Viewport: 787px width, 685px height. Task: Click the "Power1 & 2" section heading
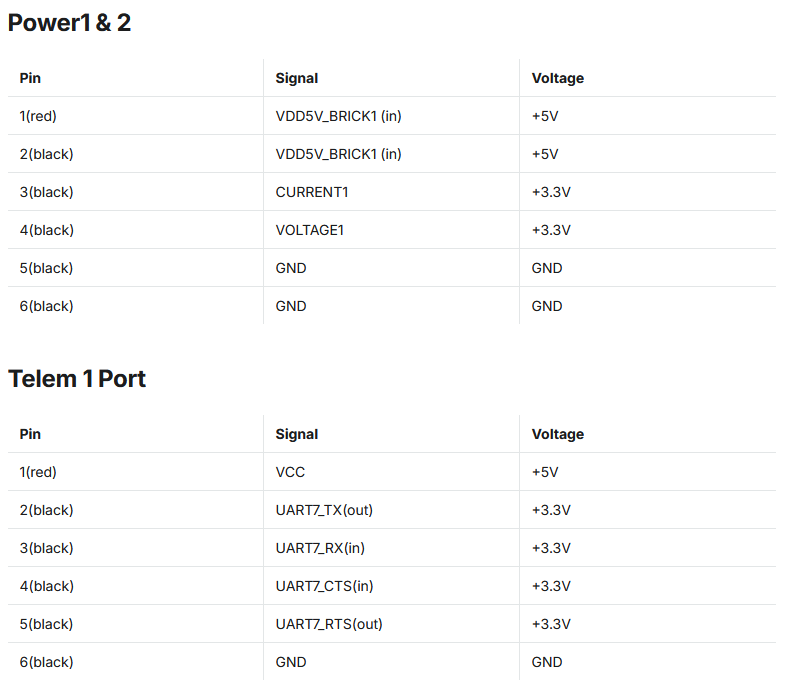point(69,22)
